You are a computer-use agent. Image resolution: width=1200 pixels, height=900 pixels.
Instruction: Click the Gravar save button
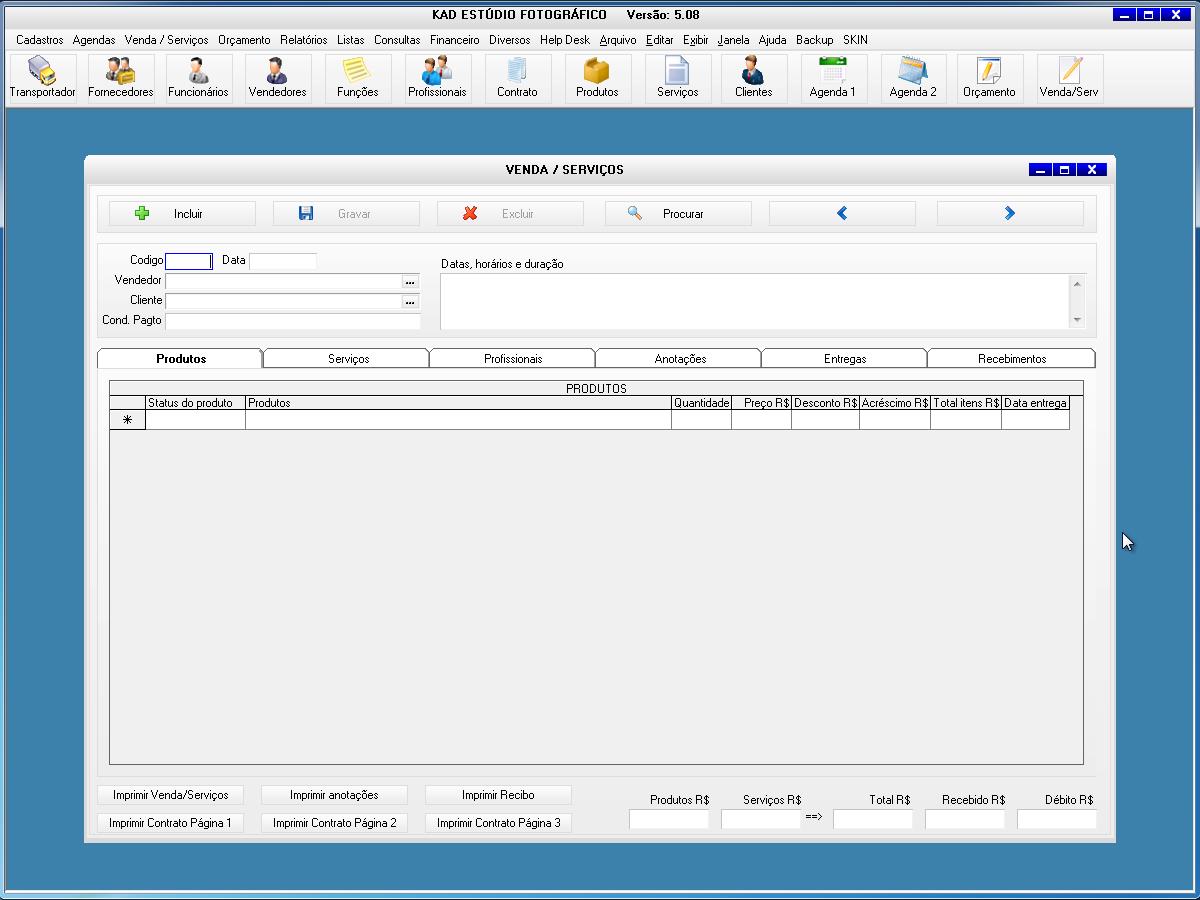pyautogui.click(x=346, y=214)
